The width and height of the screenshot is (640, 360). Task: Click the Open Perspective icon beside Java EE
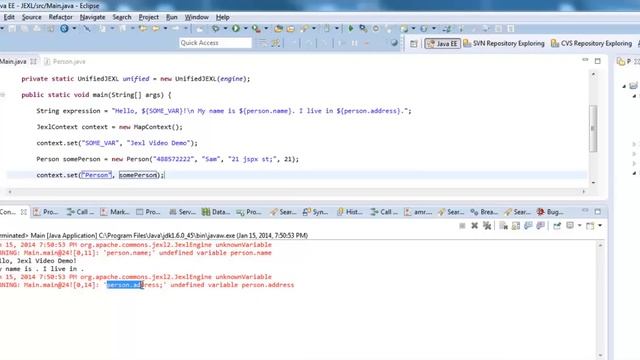click(413, 44)
